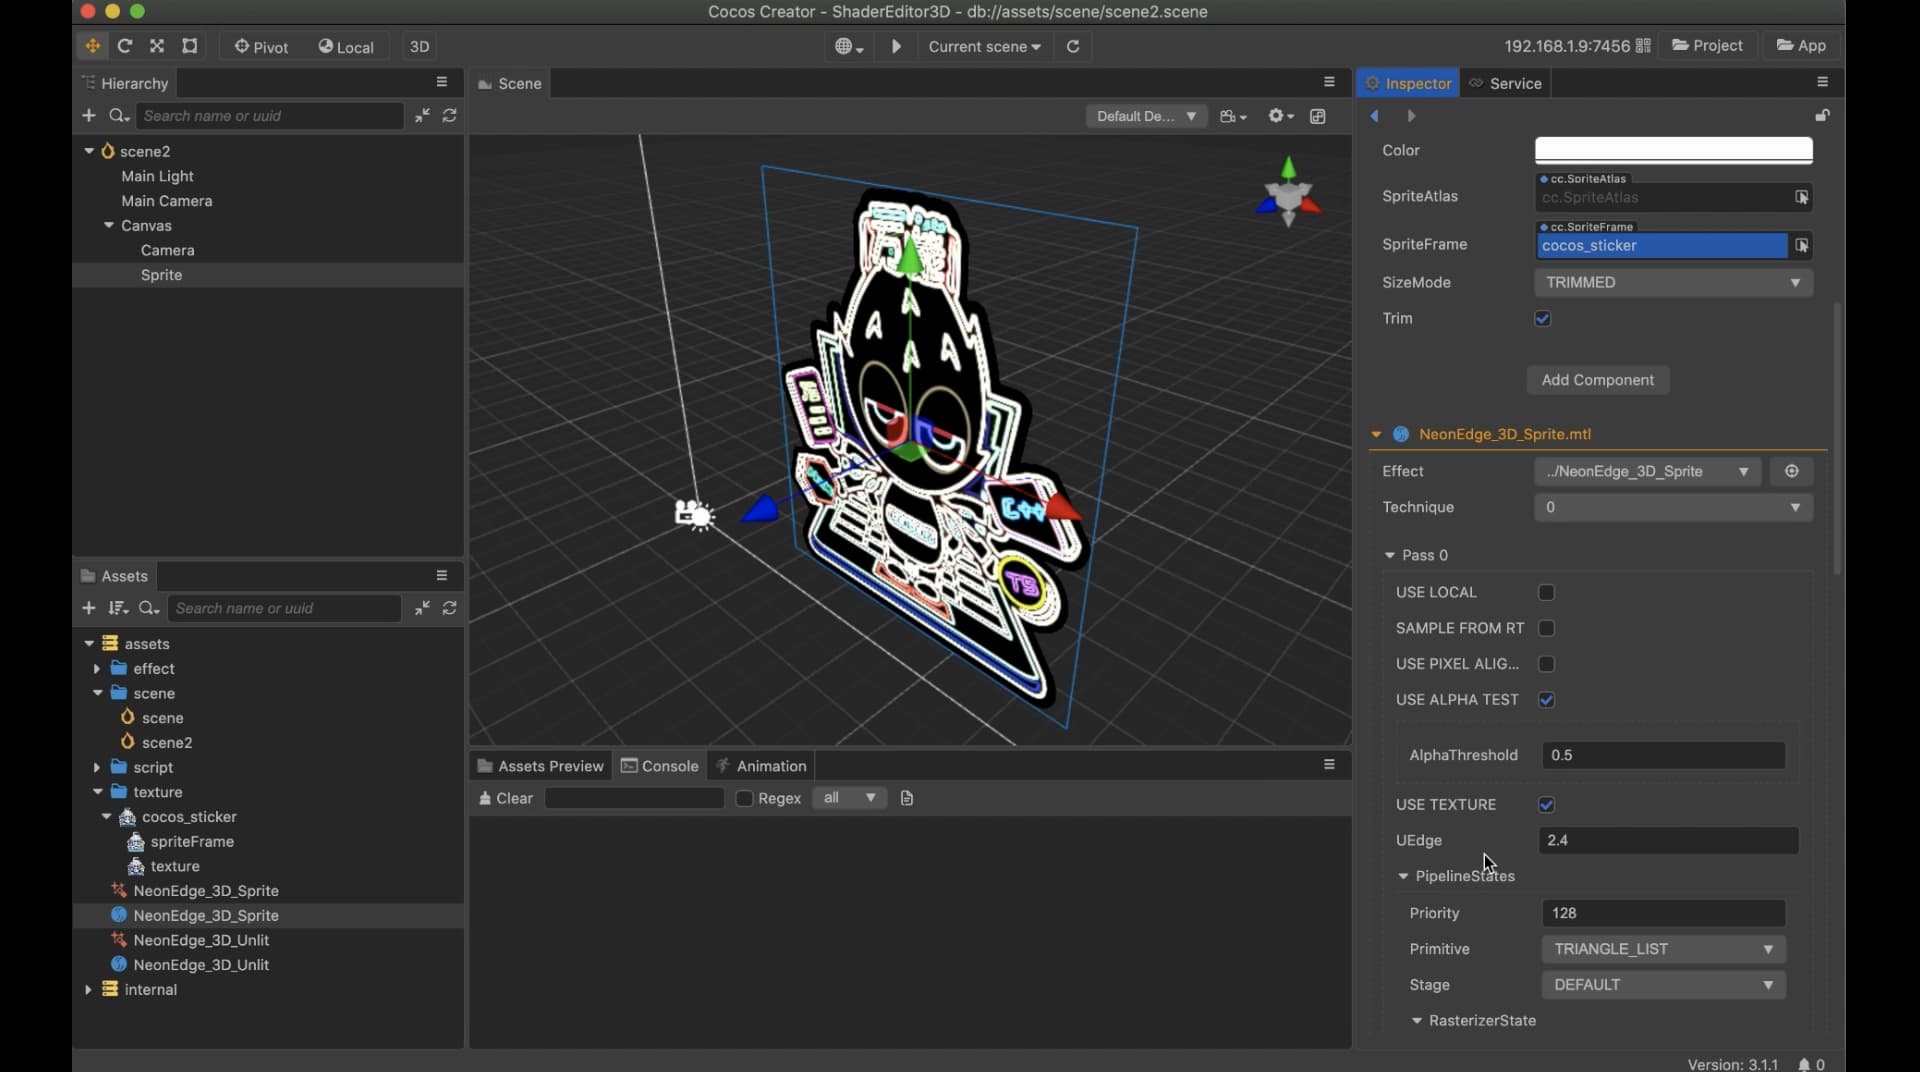
Task: Click the Clear console button
Action: 506,798
